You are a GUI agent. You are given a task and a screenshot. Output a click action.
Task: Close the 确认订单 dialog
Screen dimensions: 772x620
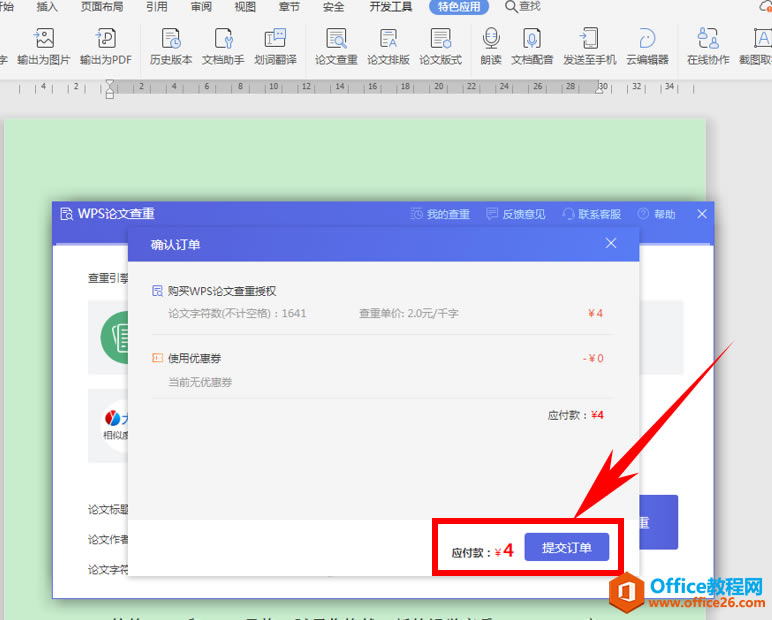pos(612,243)
